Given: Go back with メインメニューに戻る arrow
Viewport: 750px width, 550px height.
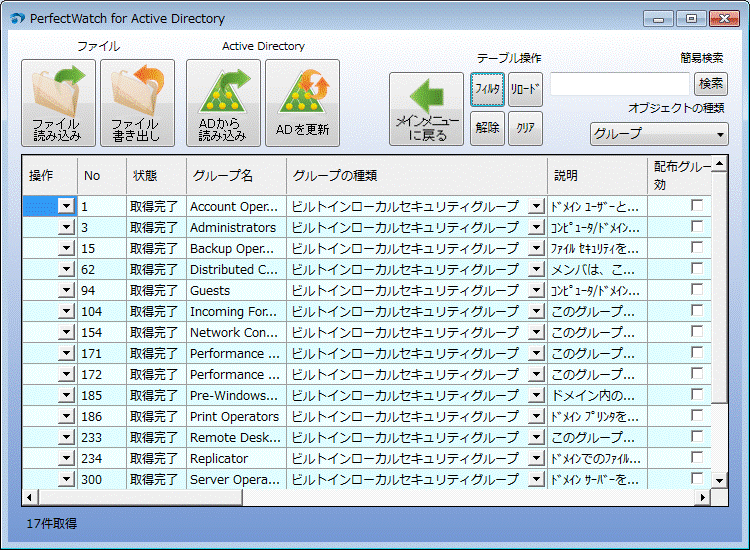Looking at the screenshot, I should click(x=426, y=109).
